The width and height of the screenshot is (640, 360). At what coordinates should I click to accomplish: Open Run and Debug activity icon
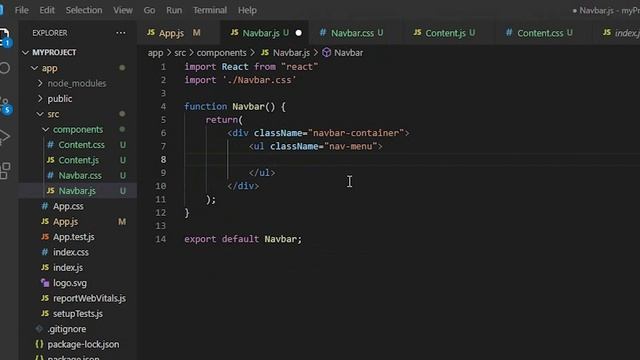click(4, 137)
